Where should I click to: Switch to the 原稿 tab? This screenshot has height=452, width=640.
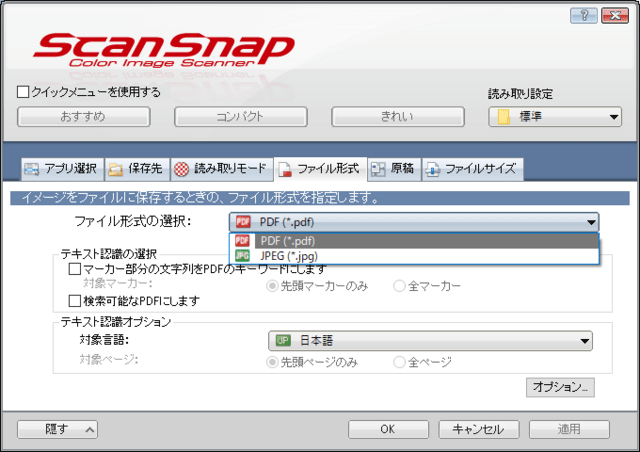(x=394, y=169)
